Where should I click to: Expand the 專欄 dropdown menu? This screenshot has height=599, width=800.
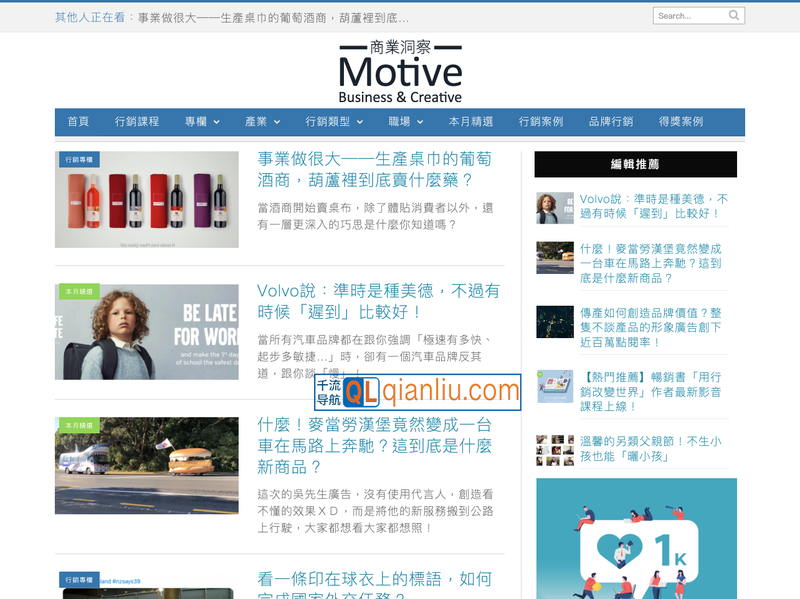click(x=200, y=121)
